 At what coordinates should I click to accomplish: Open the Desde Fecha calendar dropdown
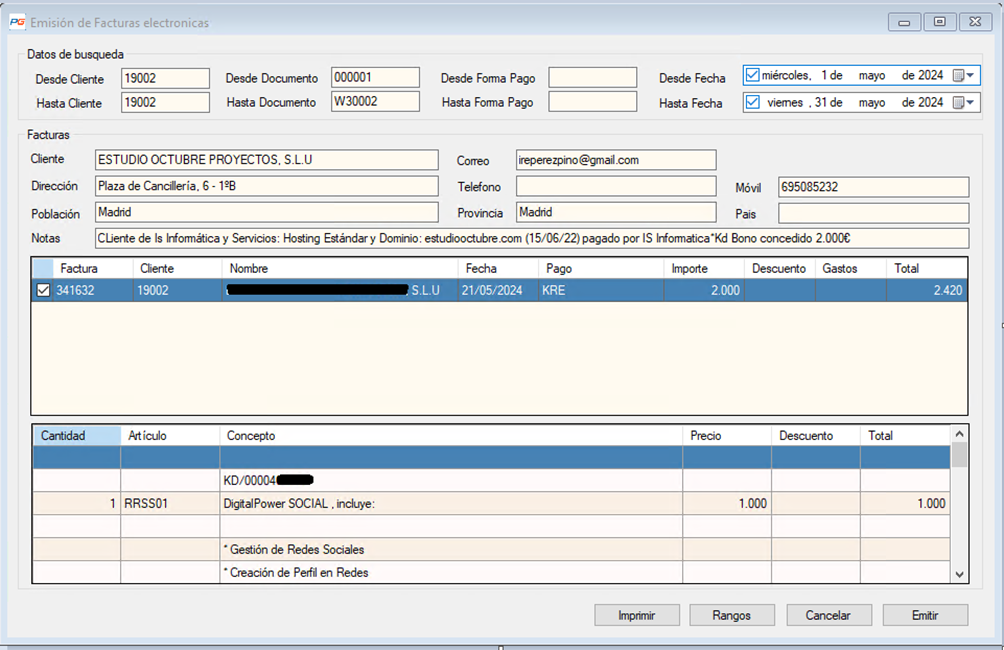coord(964,76)
